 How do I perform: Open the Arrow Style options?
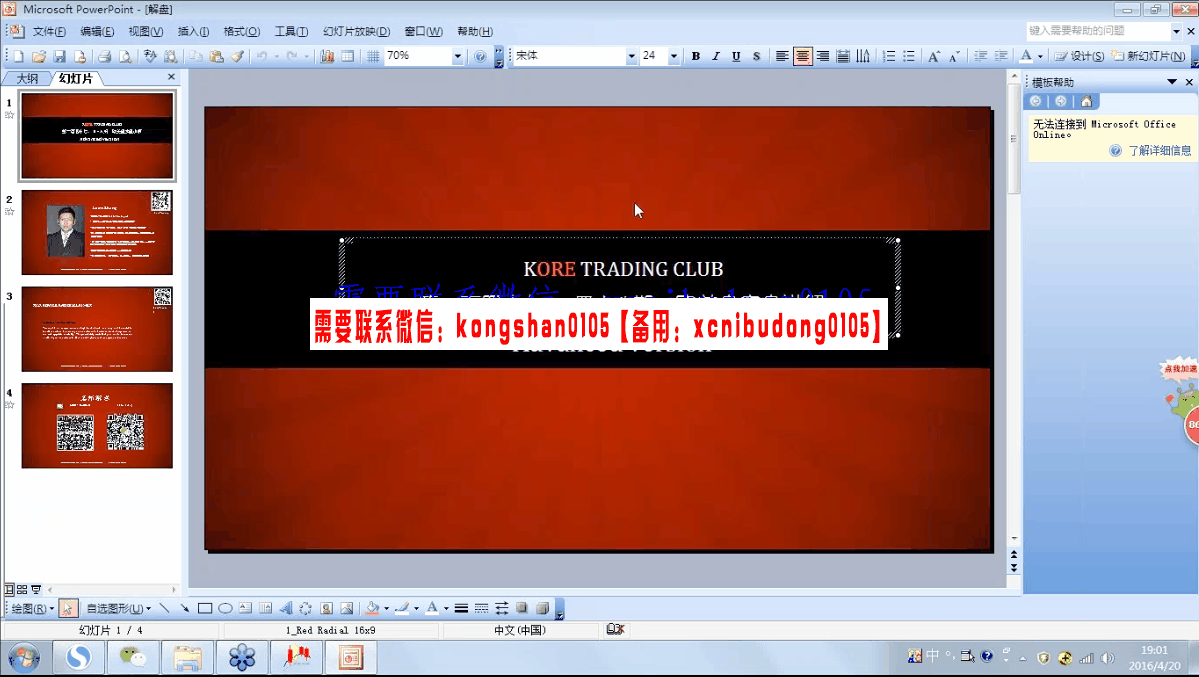point(502,608)
